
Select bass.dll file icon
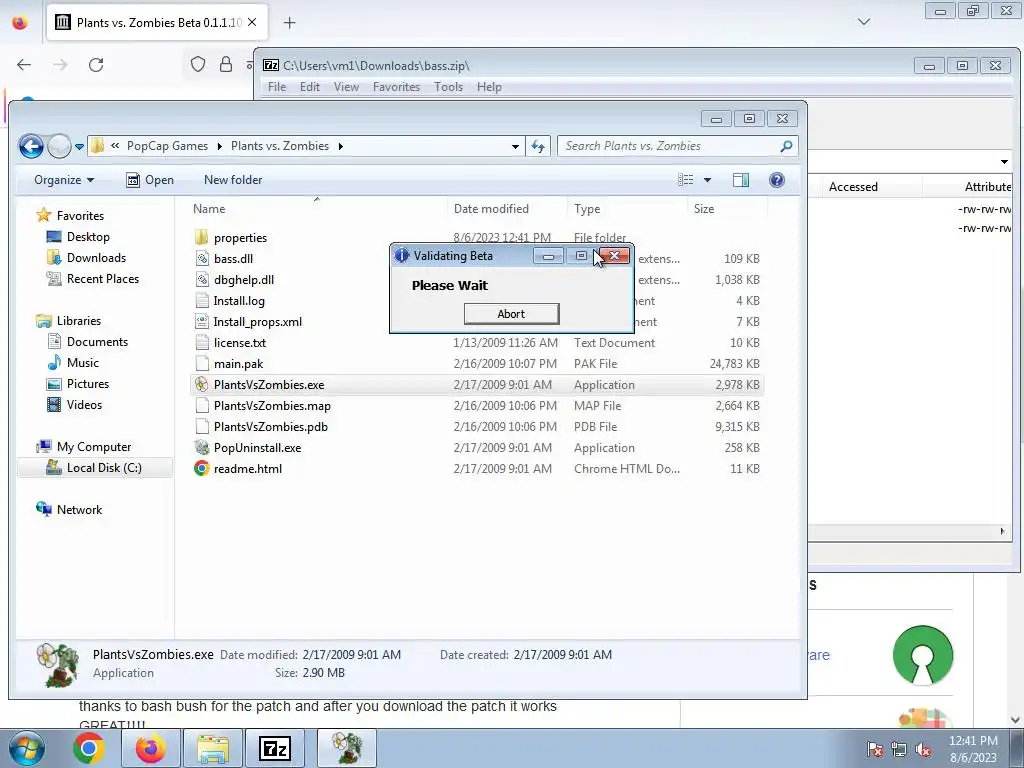tap(202, 259)
